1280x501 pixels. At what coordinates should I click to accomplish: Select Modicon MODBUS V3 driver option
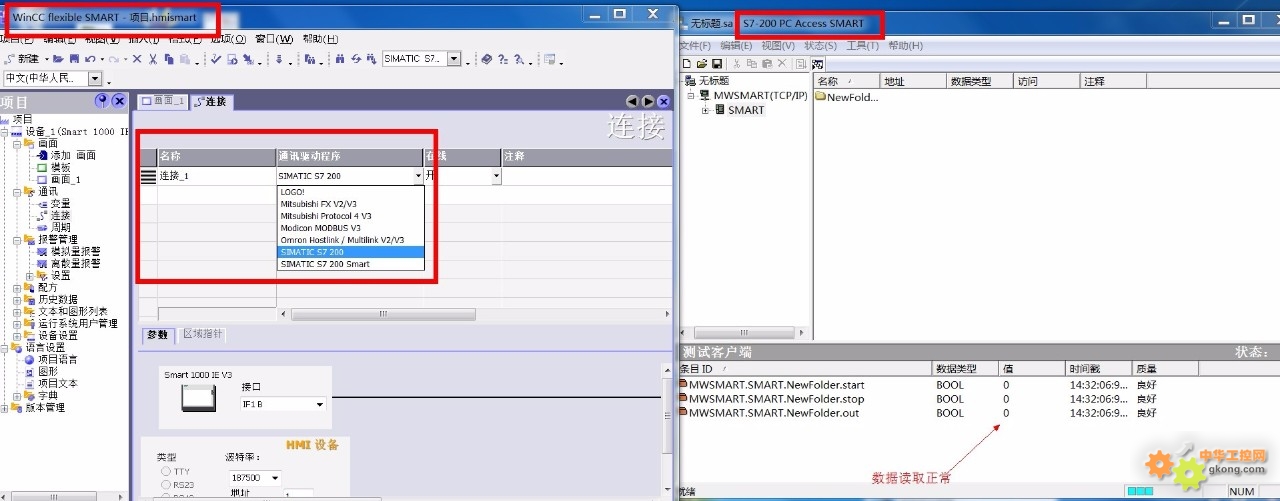[x=350, y=228]
